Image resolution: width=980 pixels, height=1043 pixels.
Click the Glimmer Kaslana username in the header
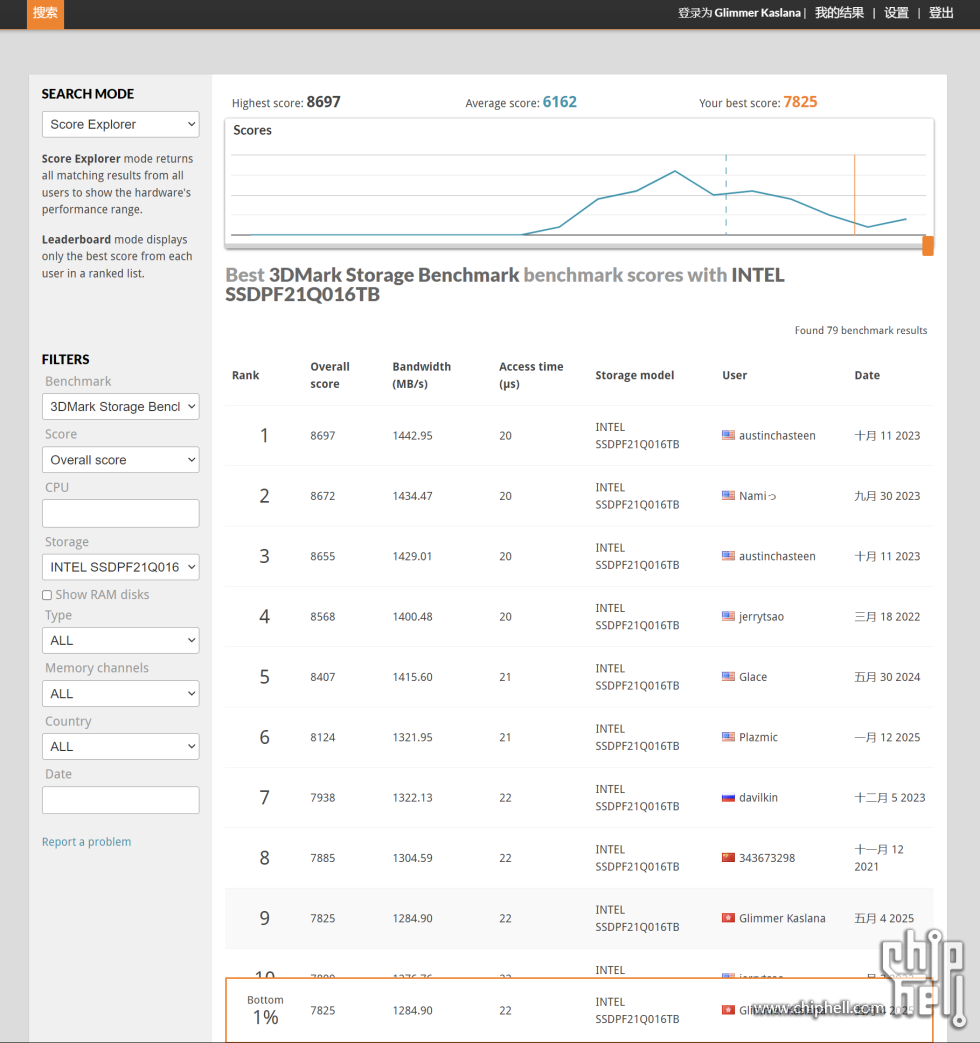757,13
